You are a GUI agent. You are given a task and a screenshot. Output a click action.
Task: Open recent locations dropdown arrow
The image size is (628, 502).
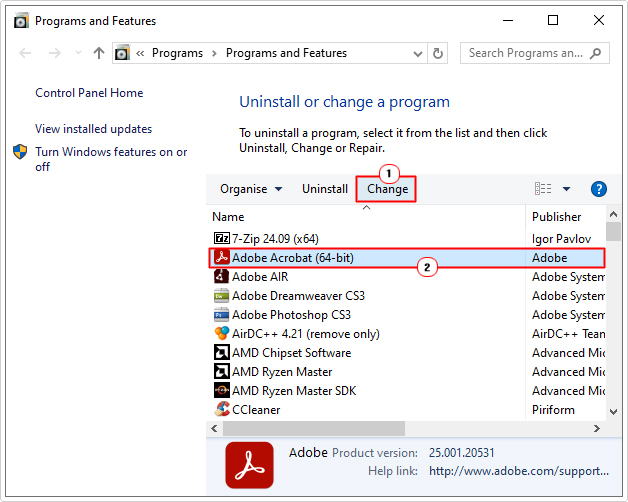[78, 53]
